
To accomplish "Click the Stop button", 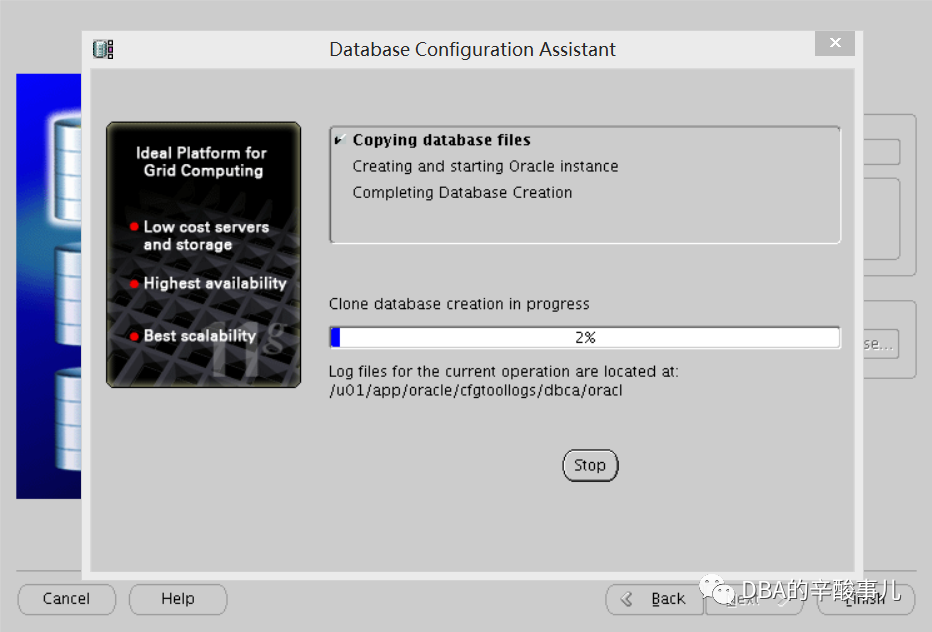I will tap(590, 465).
